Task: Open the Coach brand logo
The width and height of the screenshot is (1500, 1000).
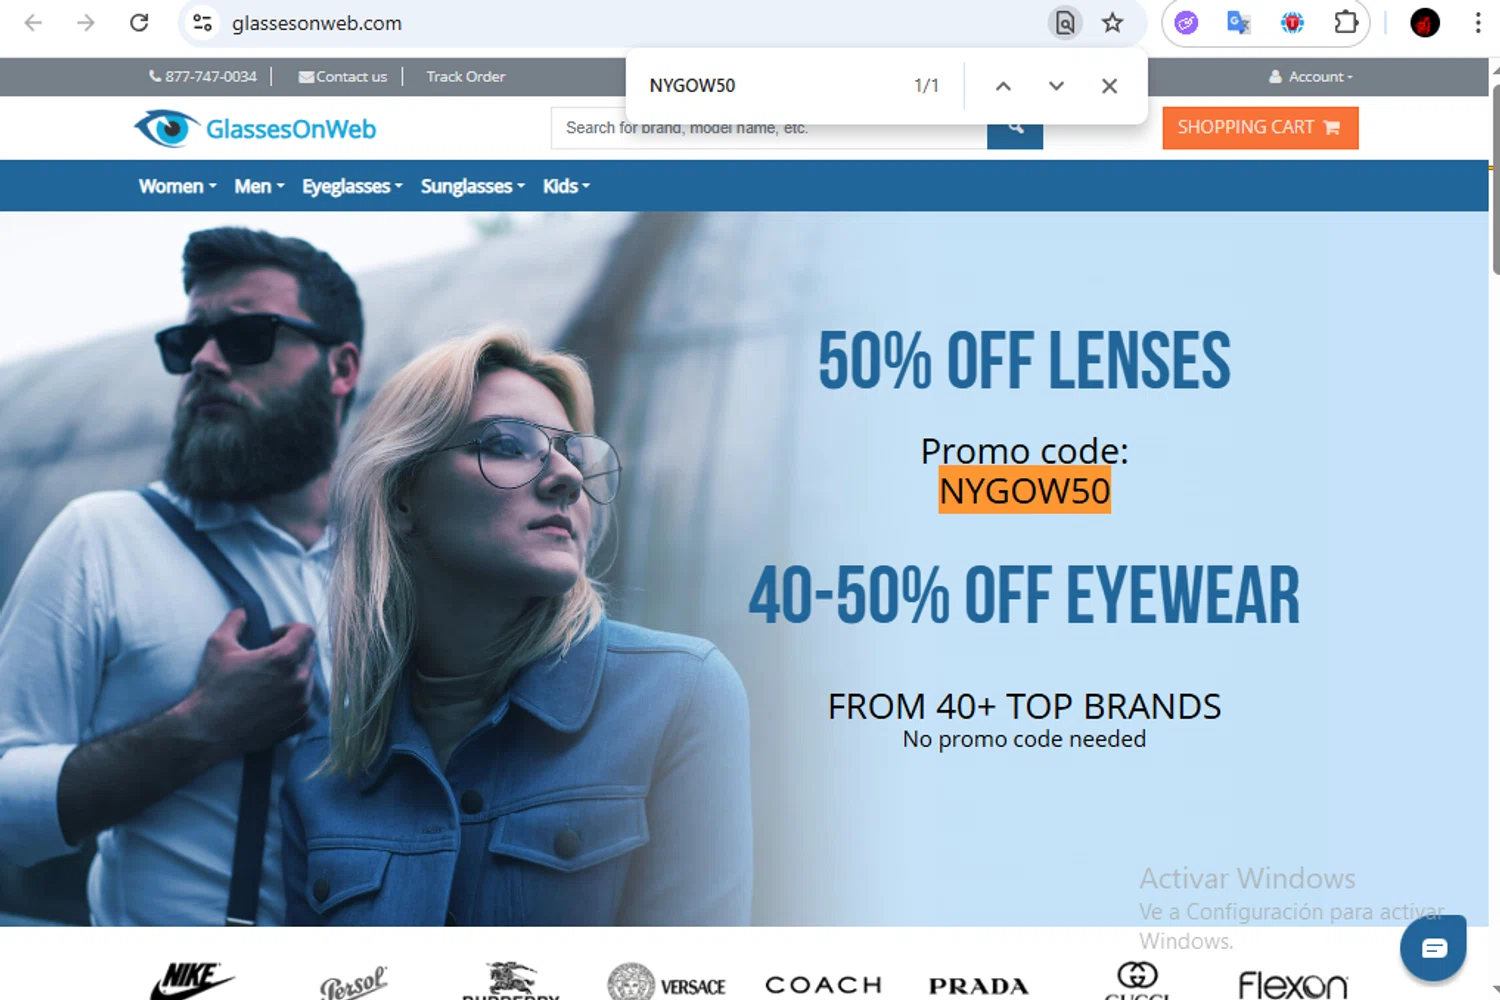Action: [823, 985]
